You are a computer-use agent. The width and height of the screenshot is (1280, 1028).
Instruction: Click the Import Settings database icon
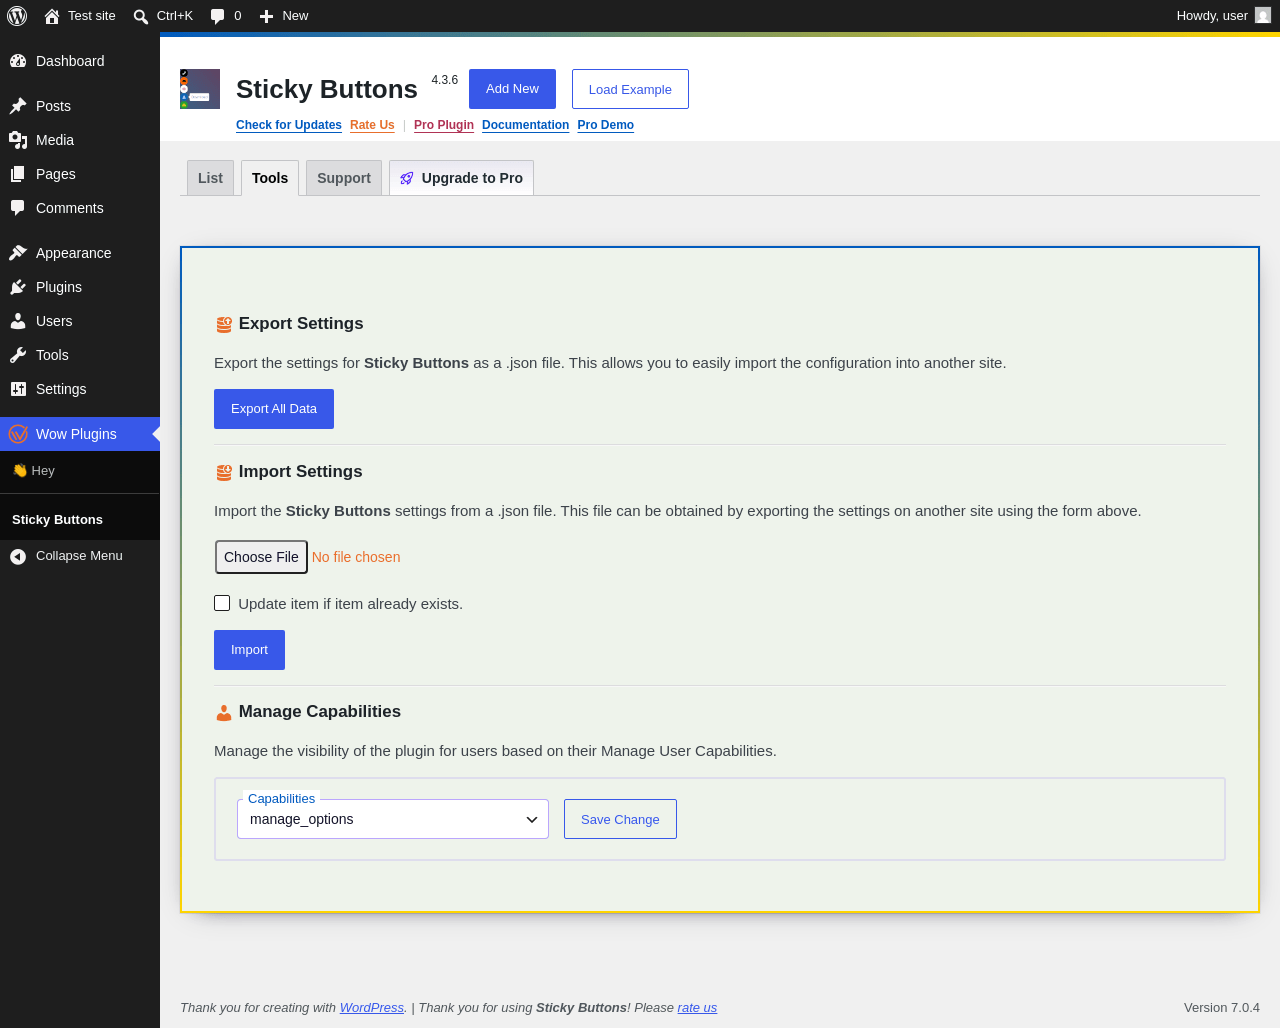coord(224,472)
